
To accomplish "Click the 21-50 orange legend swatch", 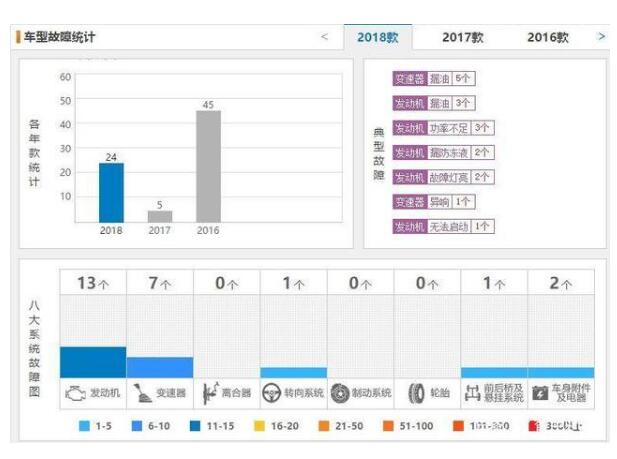I will click(324, 426).
